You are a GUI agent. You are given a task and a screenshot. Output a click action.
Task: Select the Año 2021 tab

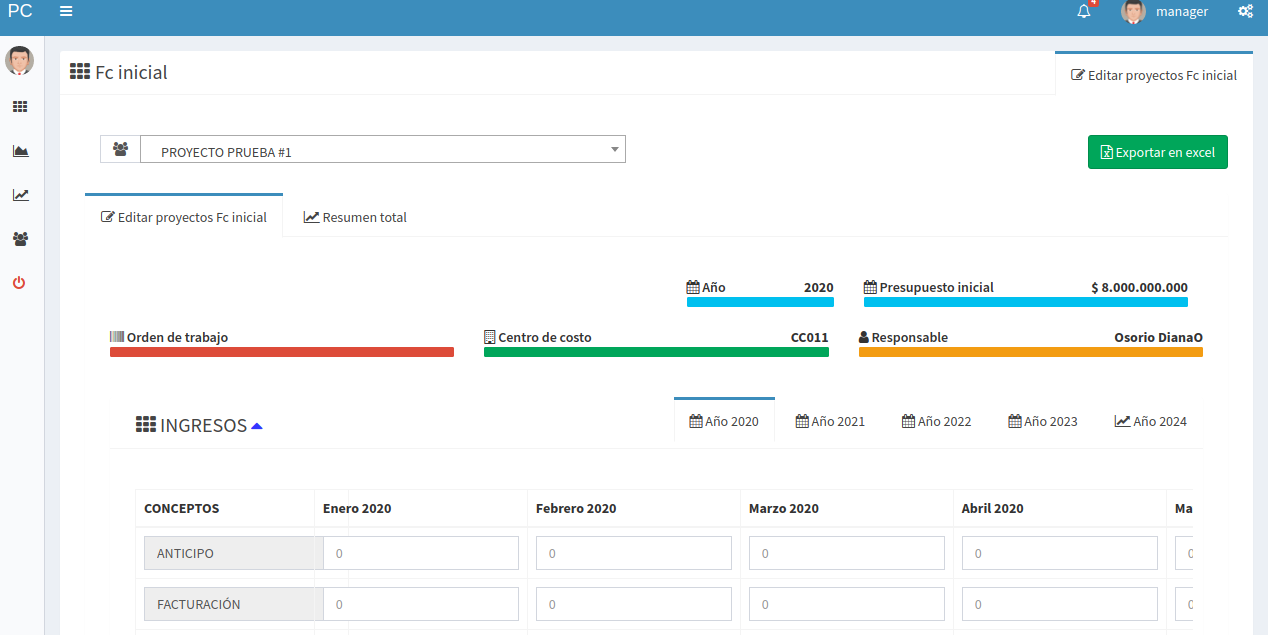830,421
